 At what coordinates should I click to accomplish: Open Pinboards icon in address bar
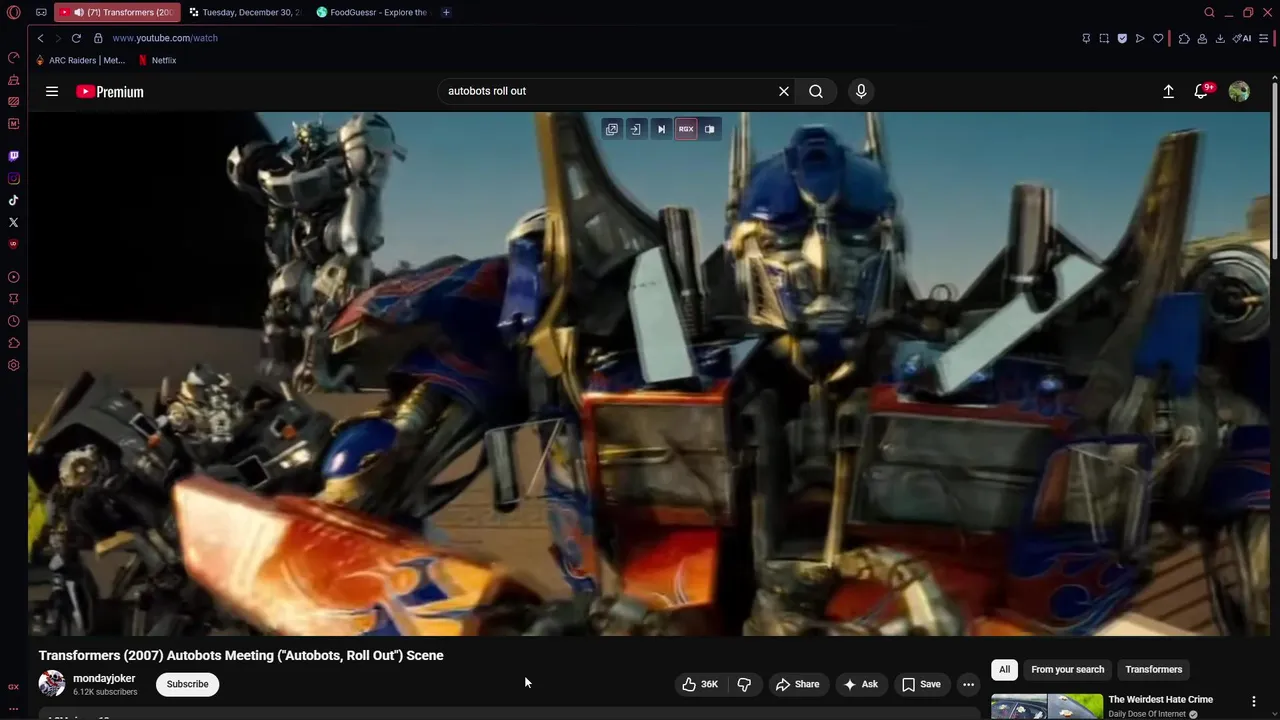pyautogui.click(x=1086, y=38)
